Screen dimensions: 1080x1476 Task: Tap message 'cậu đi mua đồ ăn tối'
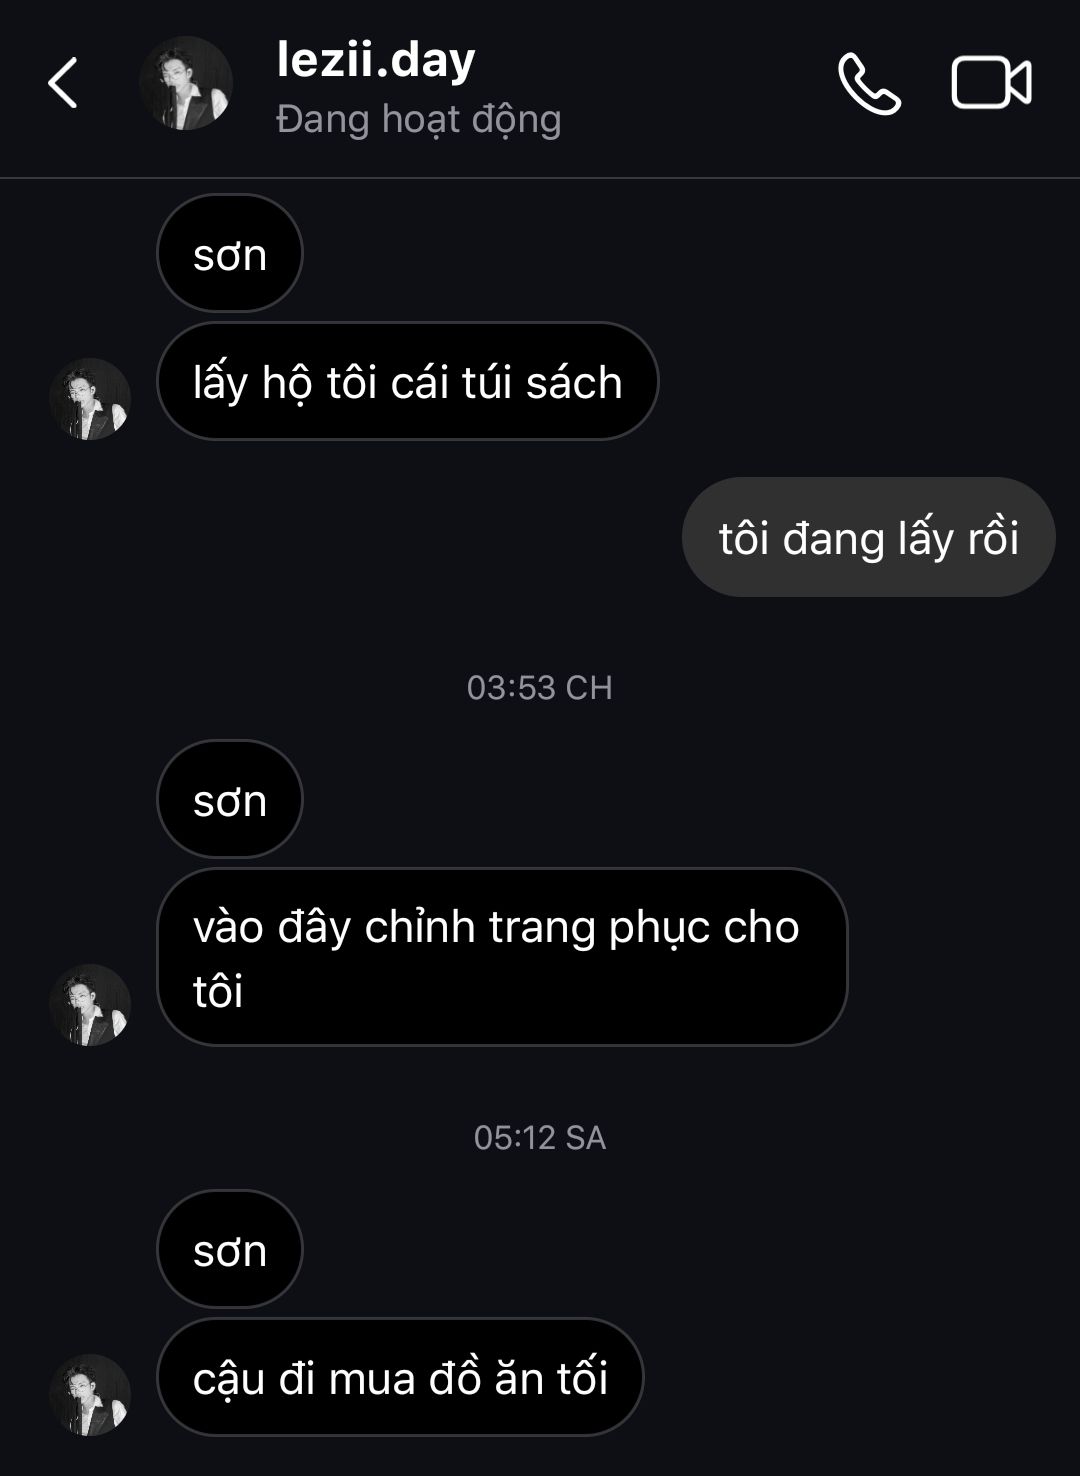401,1378
